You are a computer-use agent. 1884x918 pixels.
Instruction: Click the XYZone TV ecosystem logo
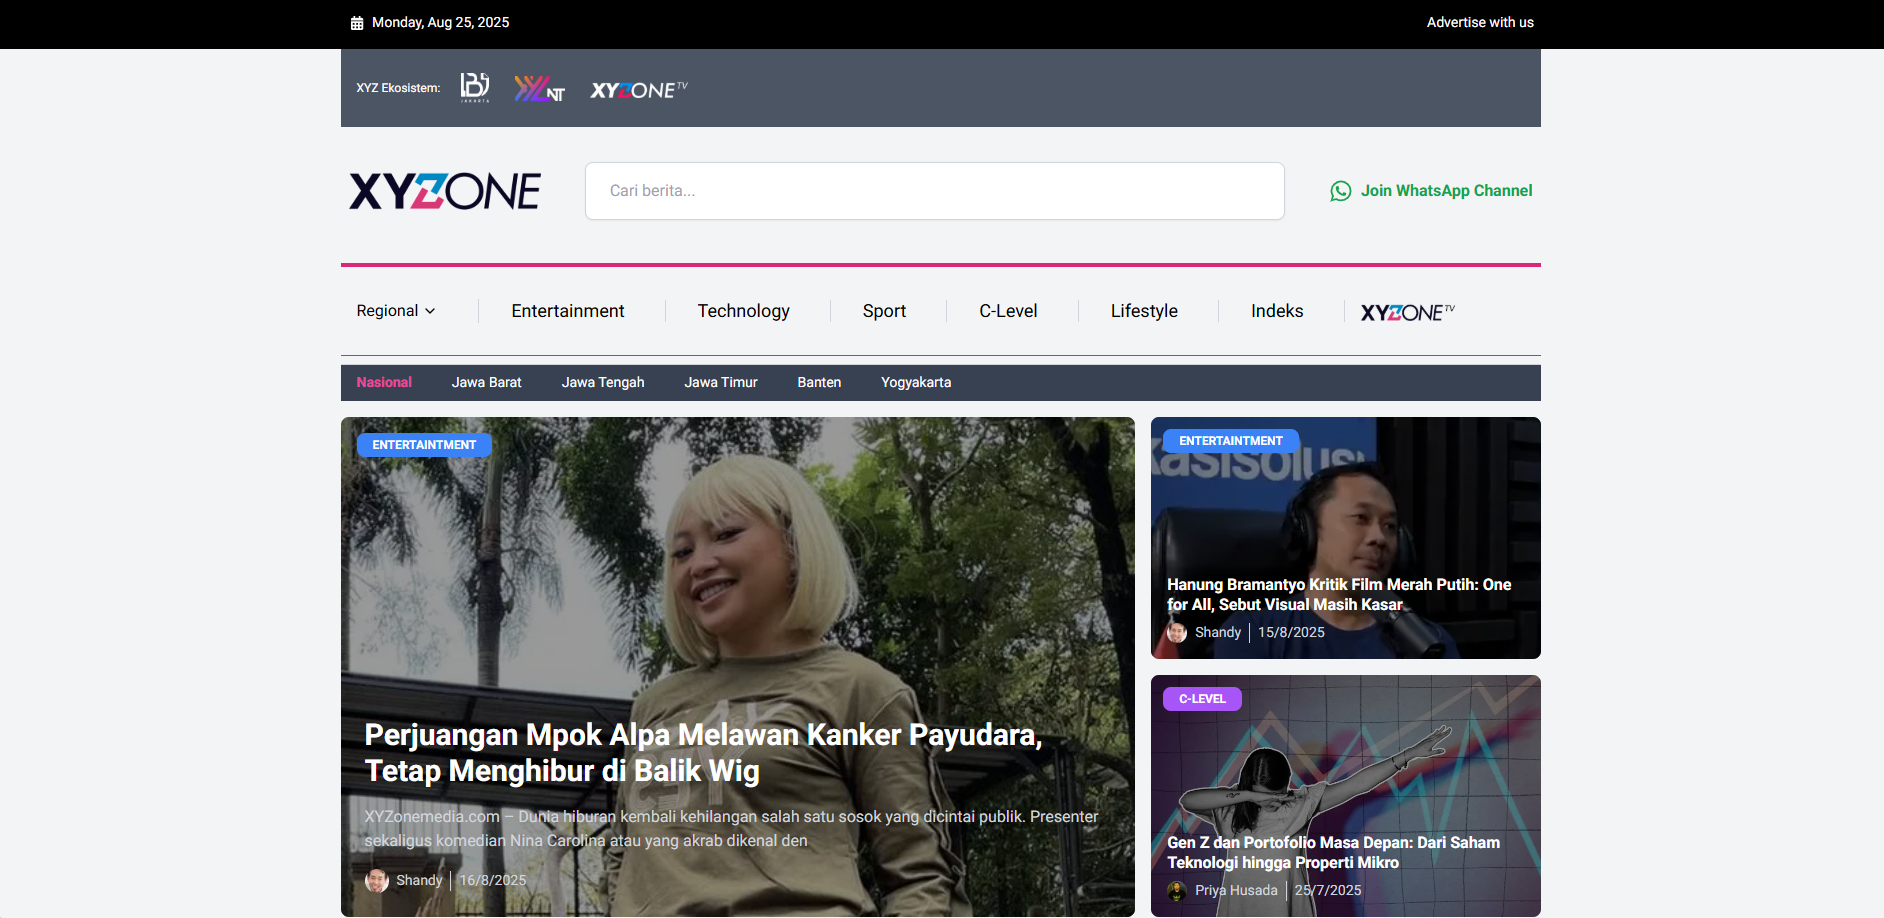pos(637,88)
